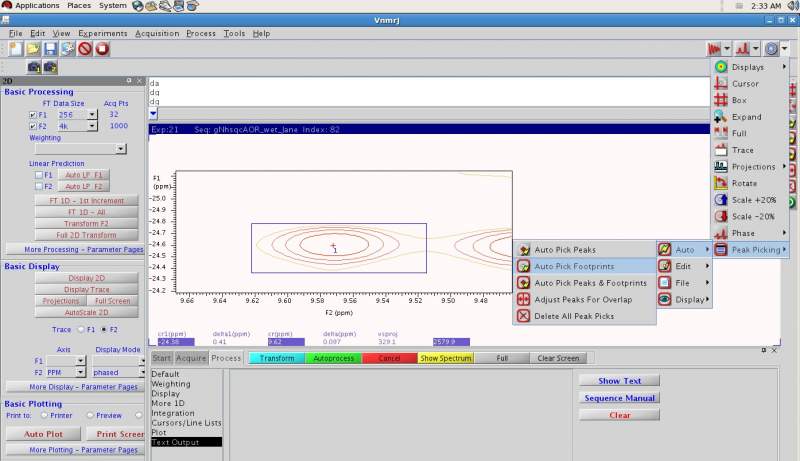Click the Save icon in the toolbar
800x461 pixels.
click(50, 48)
